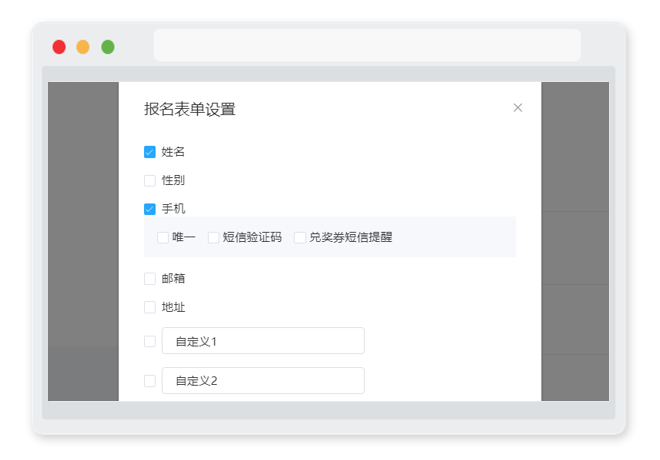Click the 自定义2 input field
The image size is (660, 460).
[x=263, y=380]
